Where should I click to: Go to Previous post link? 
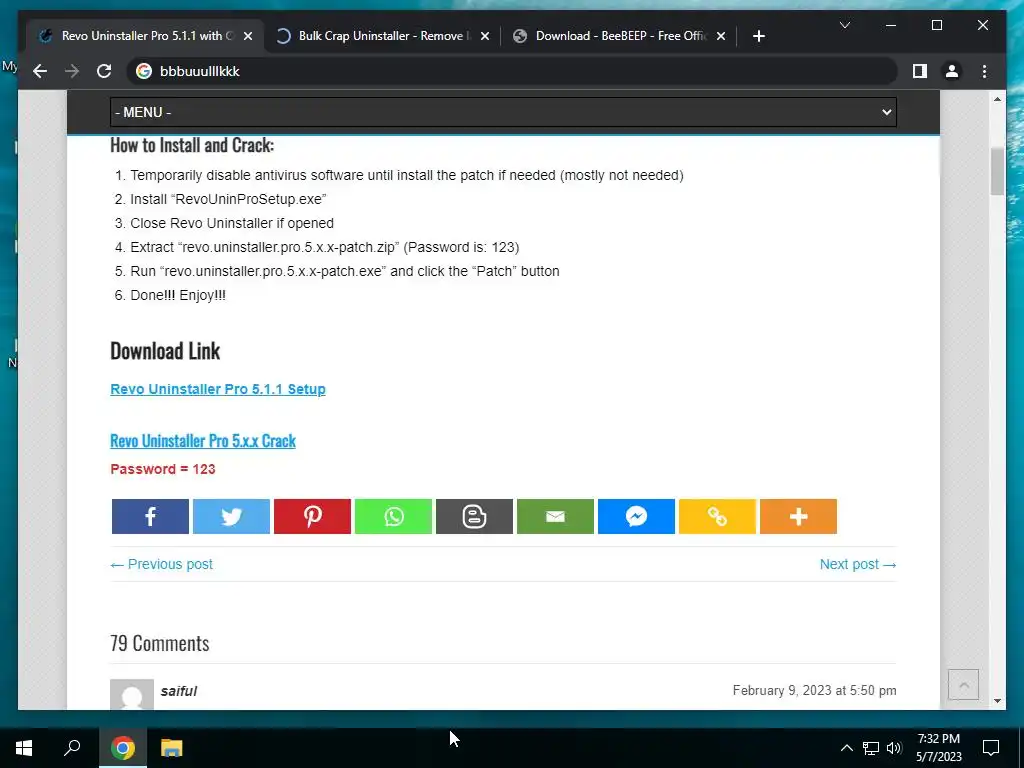[x=161, y=564]
